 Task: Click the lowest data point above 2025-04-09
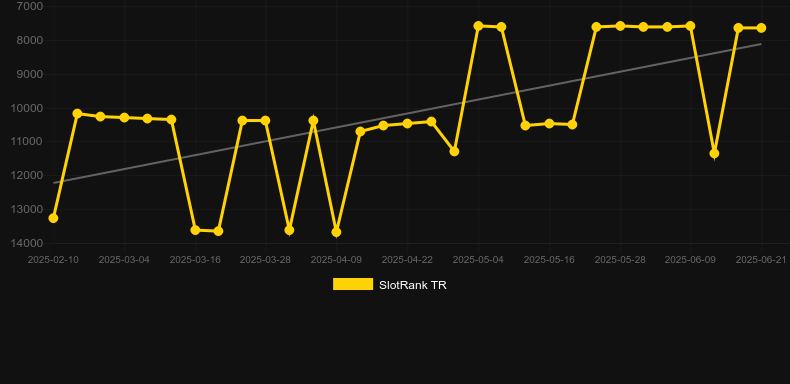click(336, 232)
